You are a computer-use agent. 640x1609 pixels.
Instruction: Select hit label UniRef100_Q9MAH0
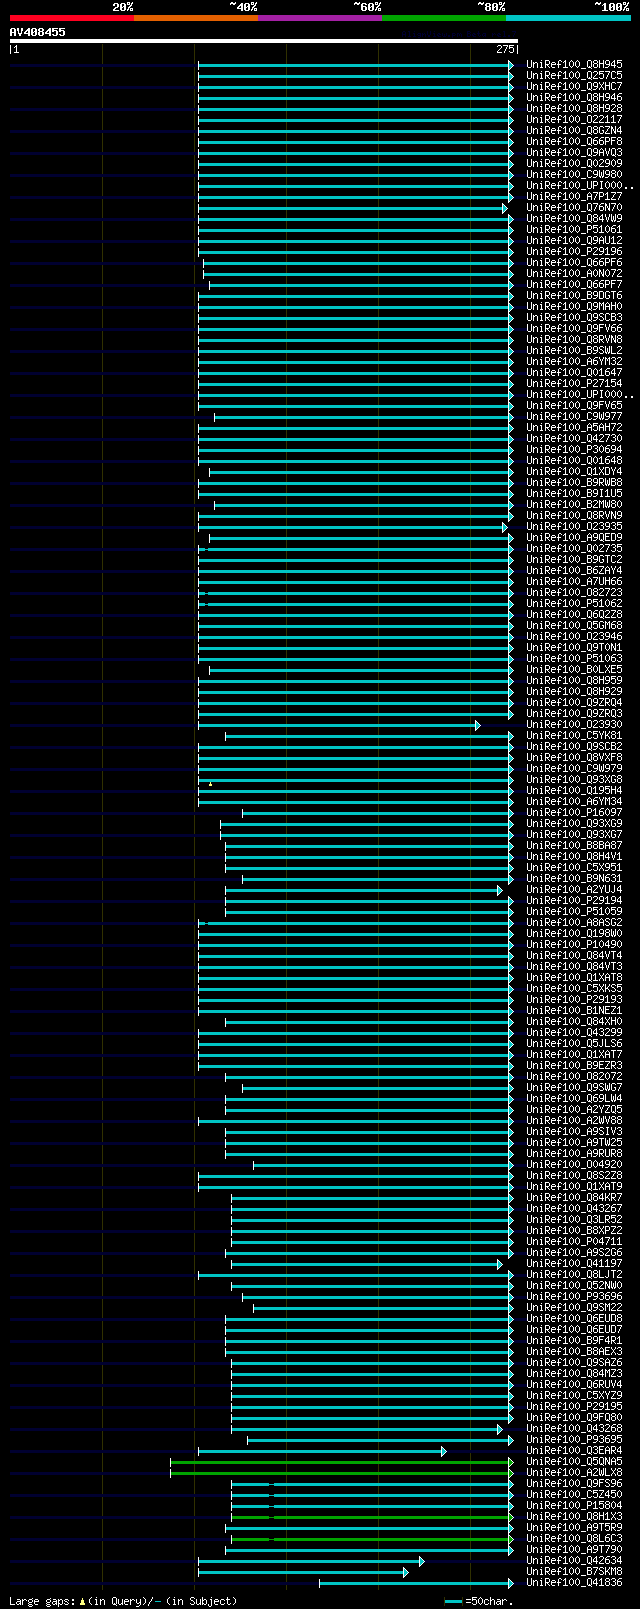(574, 307)
